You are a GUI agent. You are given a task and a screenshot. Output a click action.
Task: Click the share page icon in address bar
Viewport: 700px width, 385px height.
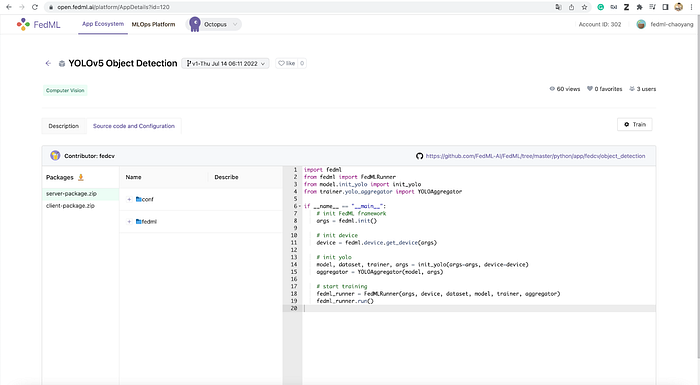[571, 7]
